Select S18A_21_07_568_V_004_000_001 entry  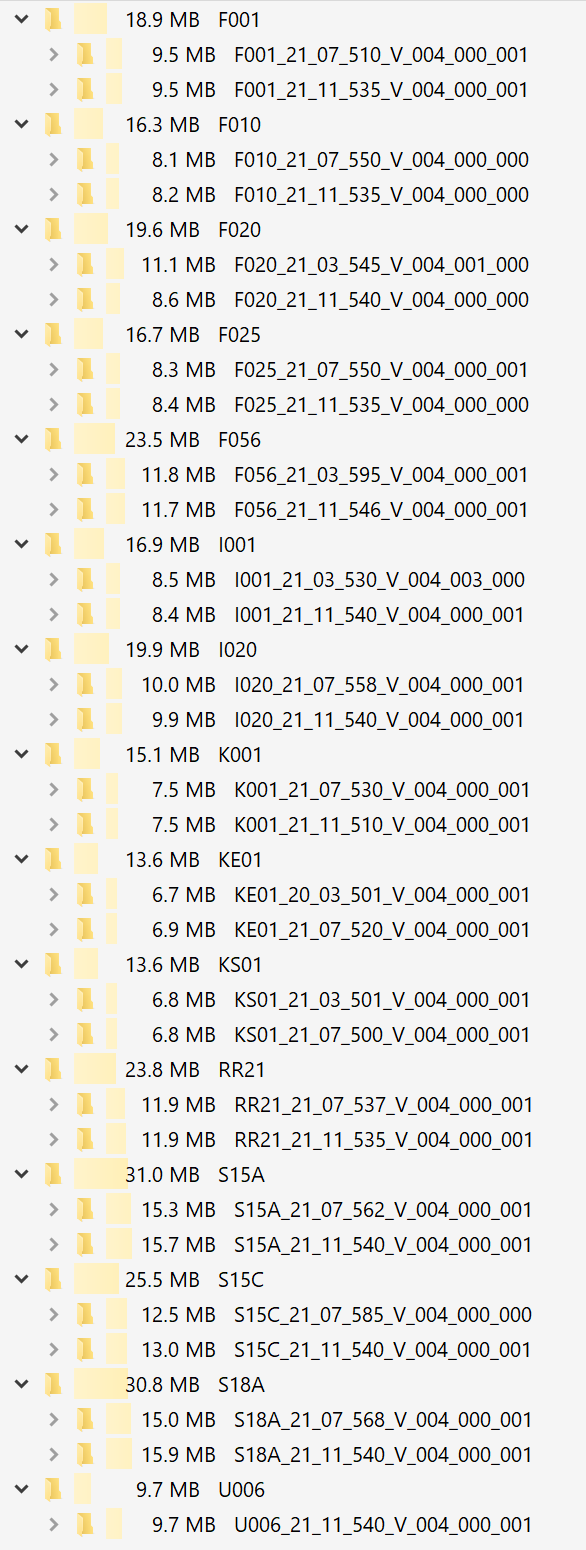(x=382, y=1420)
